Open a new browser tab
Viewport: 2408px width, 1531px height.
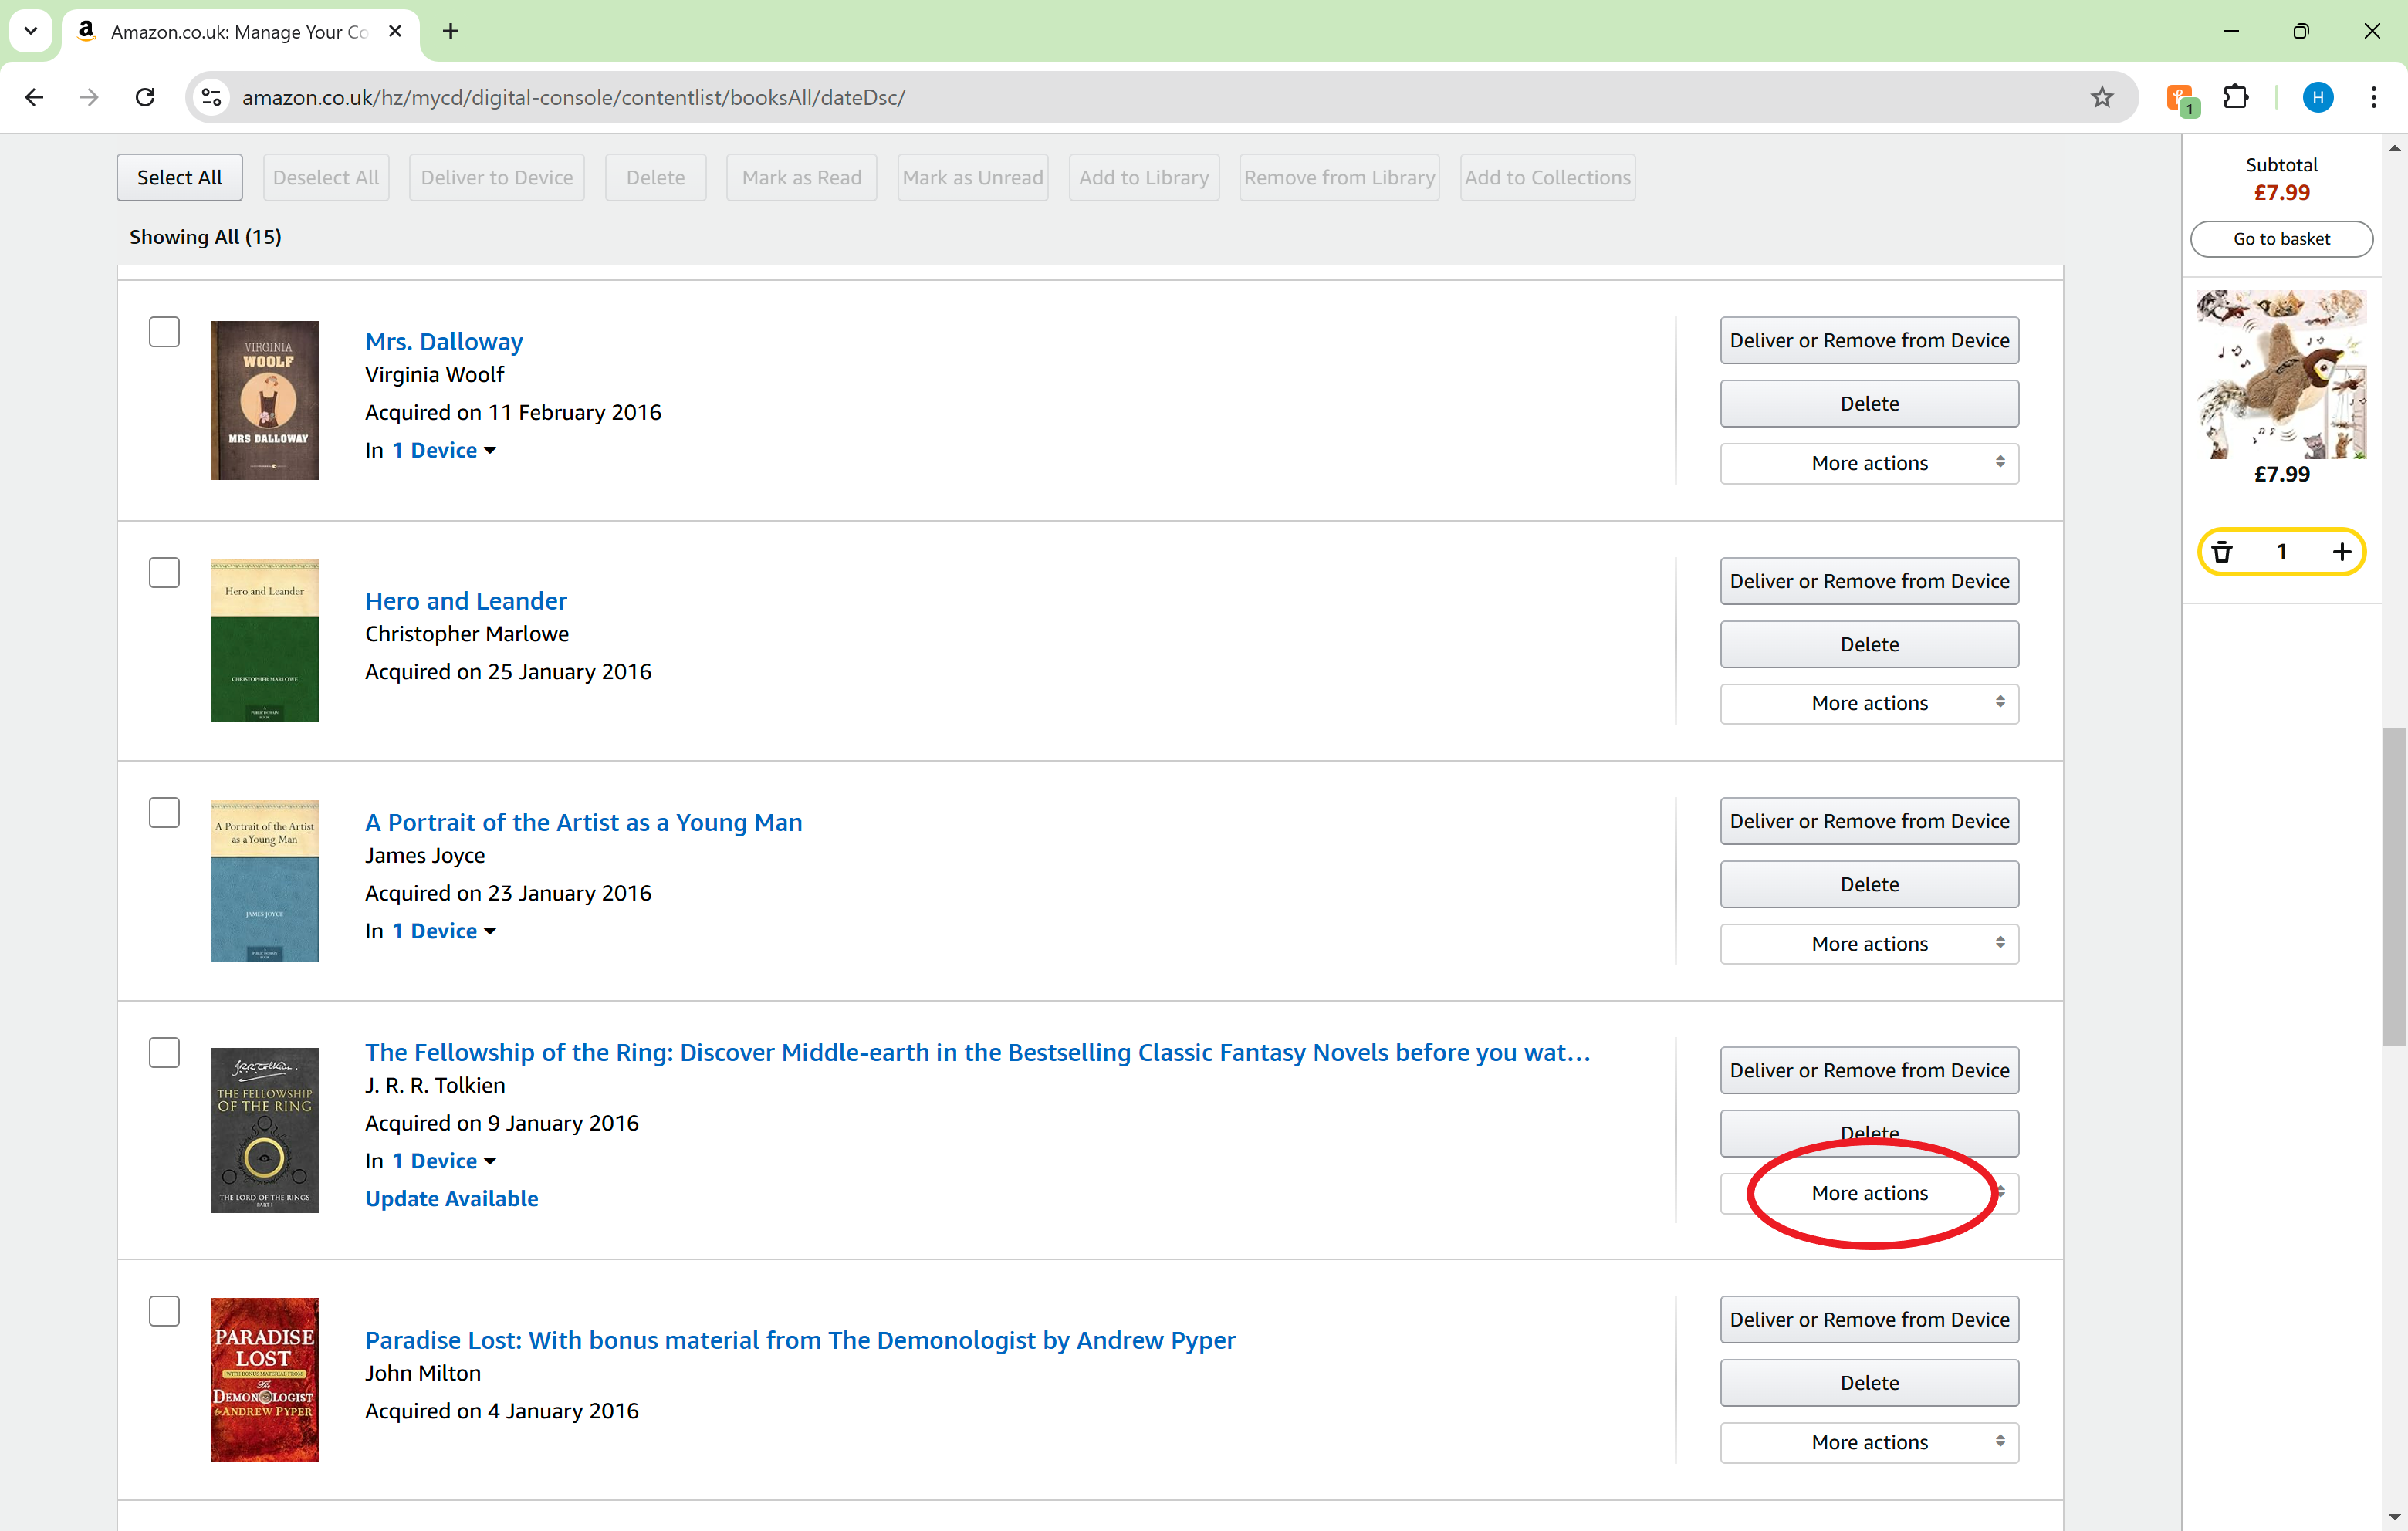coord(451,31)
